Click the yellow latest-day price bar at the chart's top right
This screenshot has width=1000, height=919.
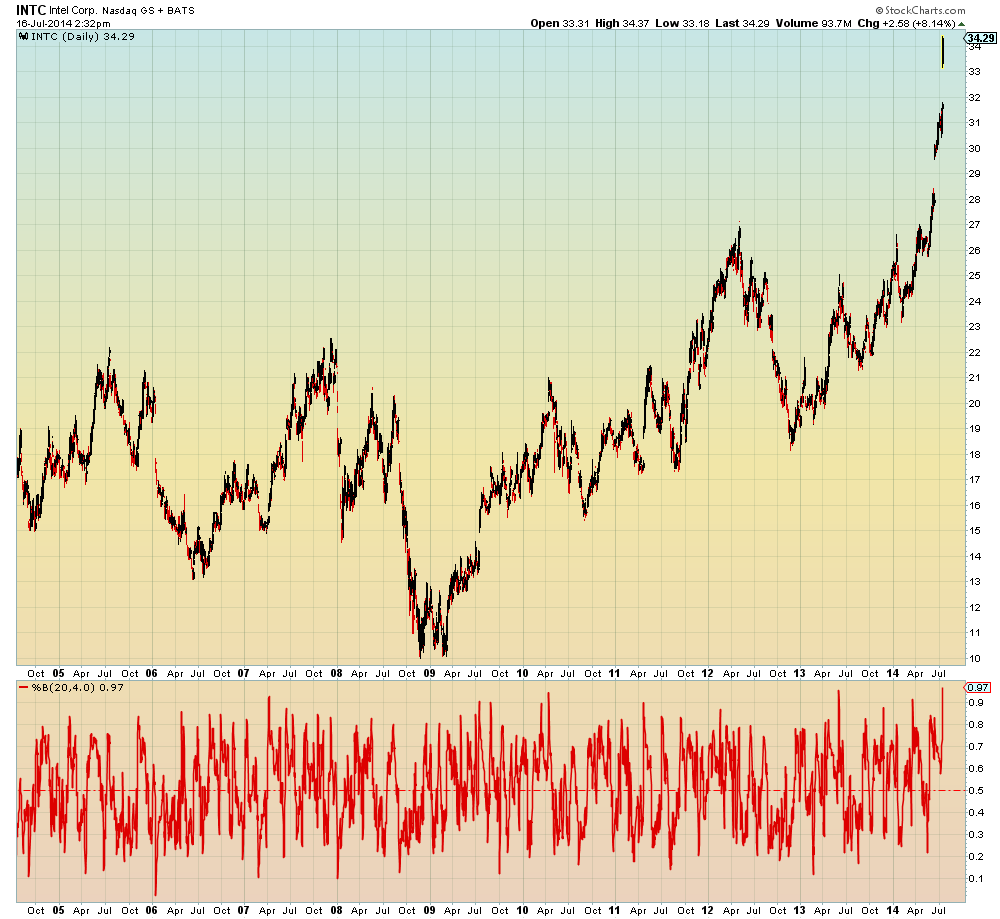click(943, 52)
